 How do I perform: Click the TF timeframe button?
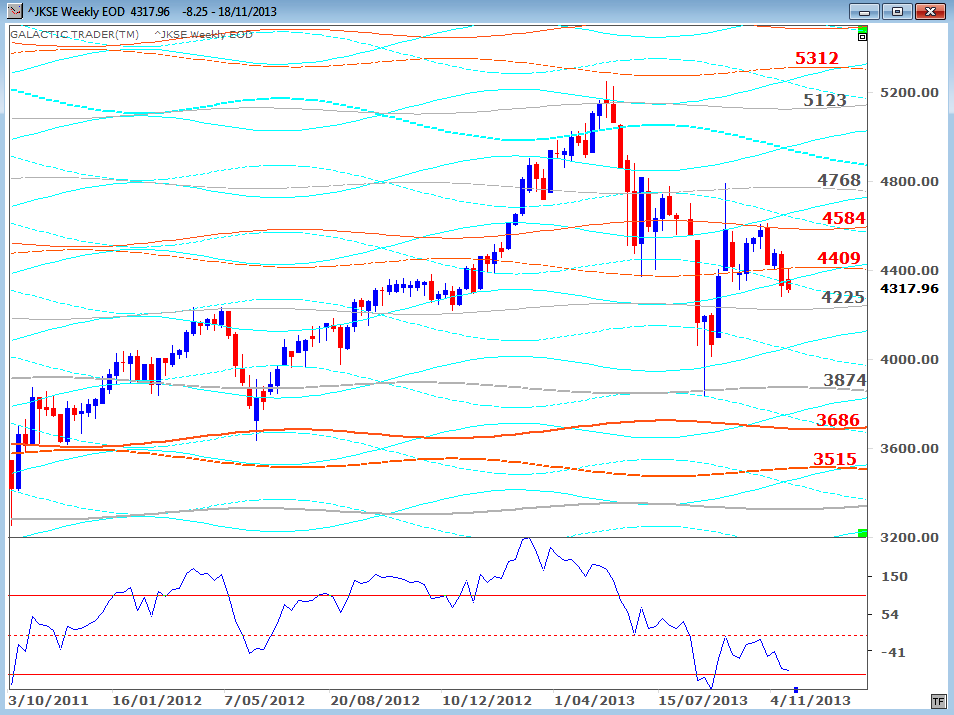click(938, 701)
